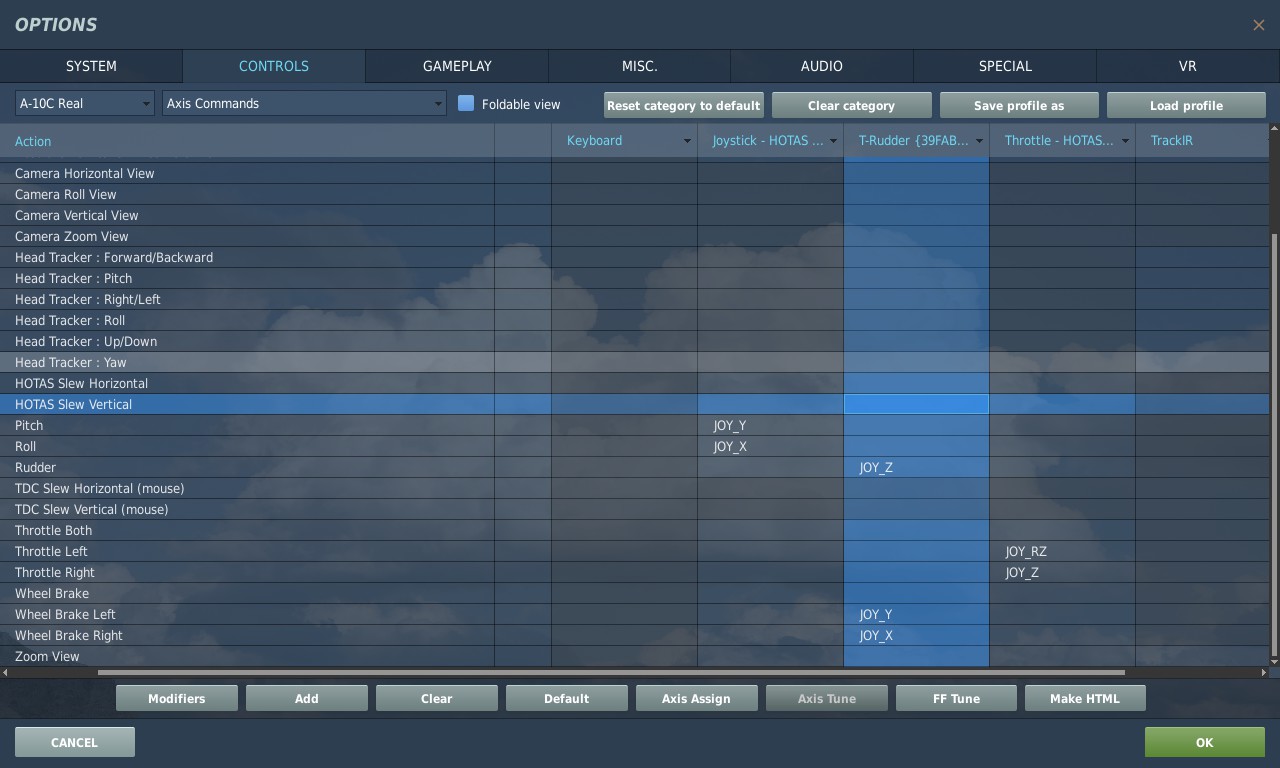Close the Options window with X

tap(1258, 25)
